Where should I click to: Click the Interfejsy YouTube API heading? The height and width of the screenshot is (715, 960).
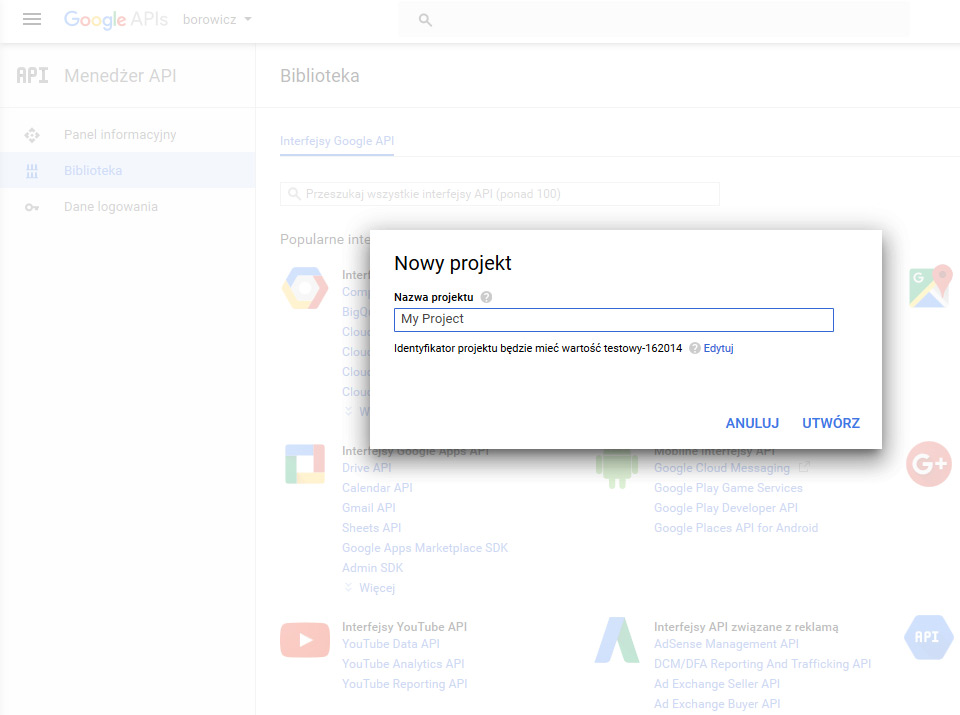pos(404,627)
